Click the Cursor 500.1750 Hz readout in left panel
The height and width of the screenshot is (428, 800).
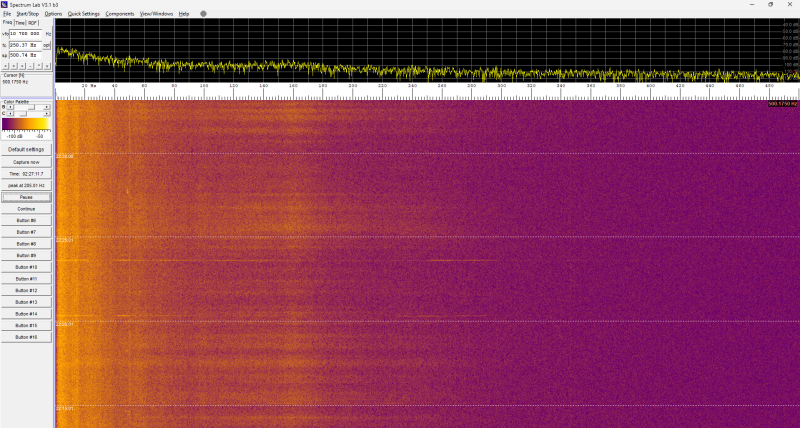(15, 82)
